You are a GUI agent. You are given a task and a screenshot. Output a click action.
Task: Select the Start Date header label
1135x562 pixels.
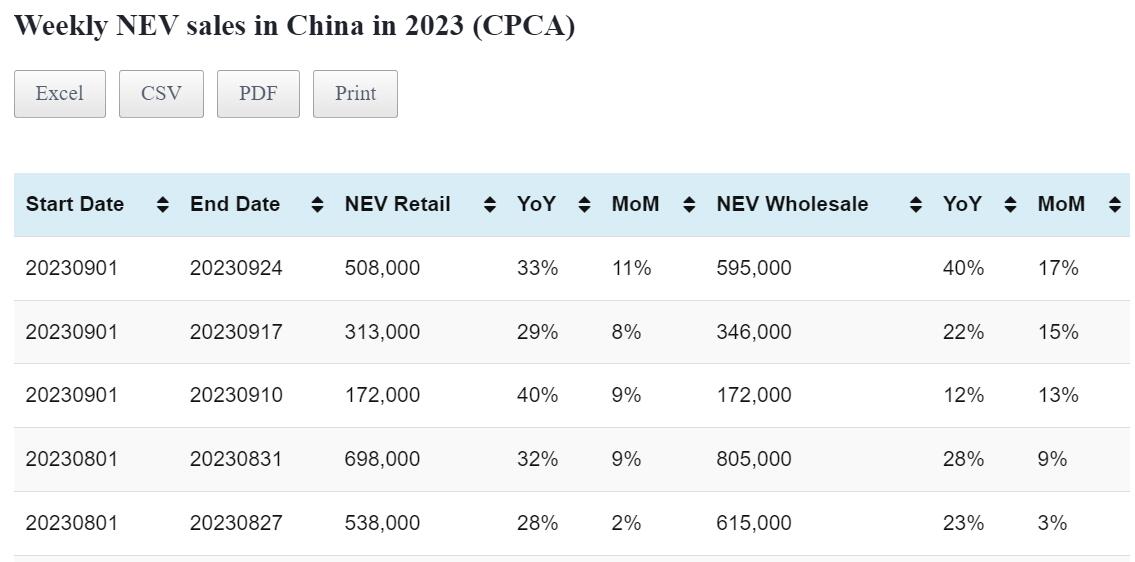point(75,205)
